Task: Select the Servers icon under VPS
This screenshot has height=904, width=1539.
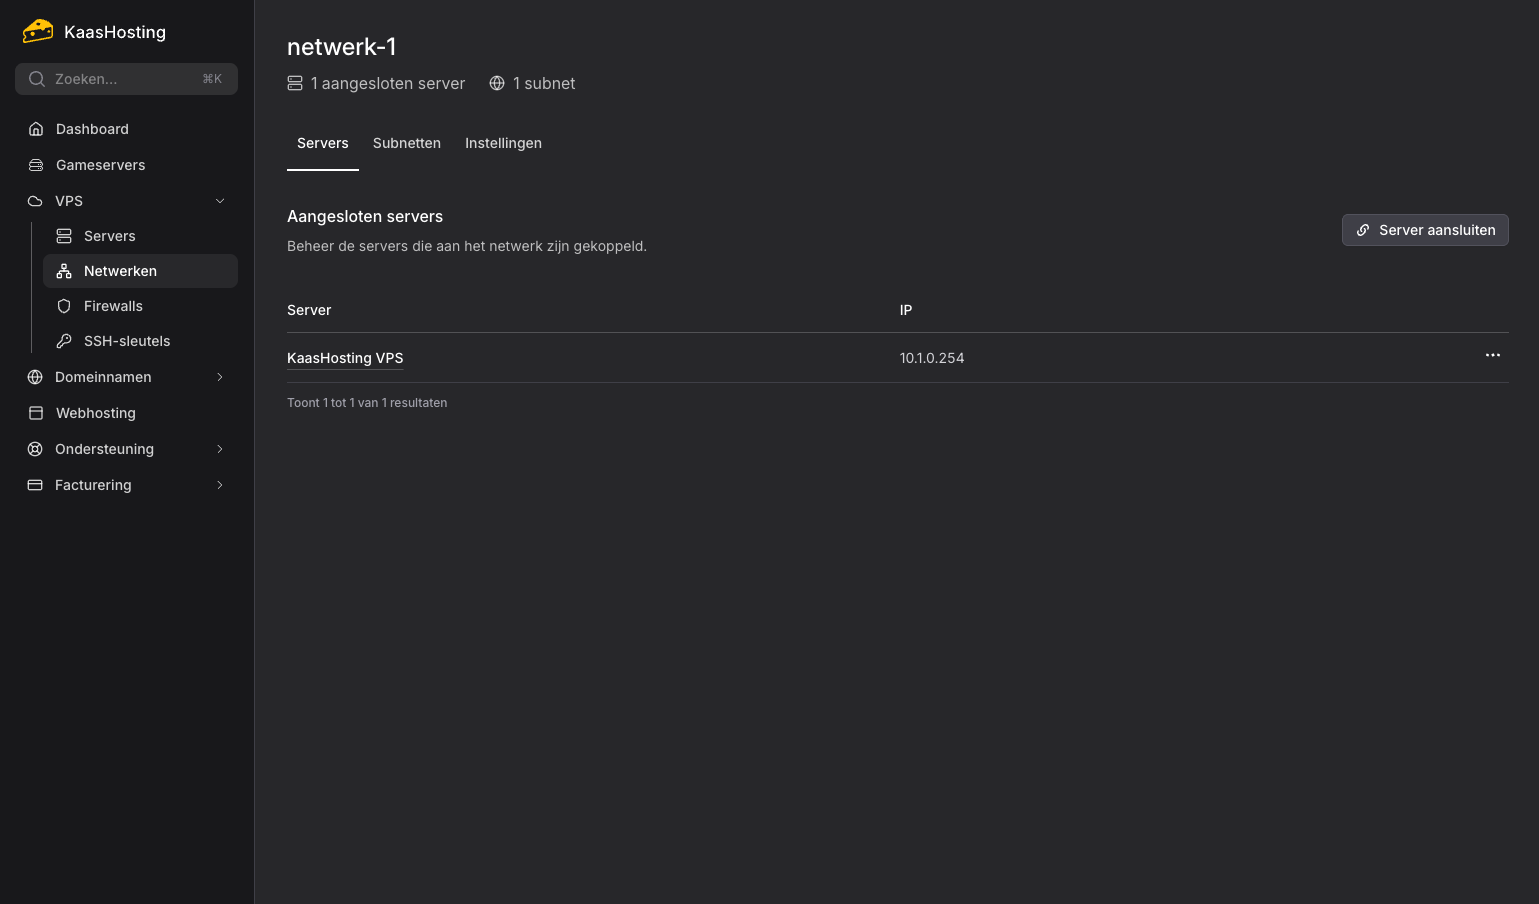Action: click(x=64, y=236)
